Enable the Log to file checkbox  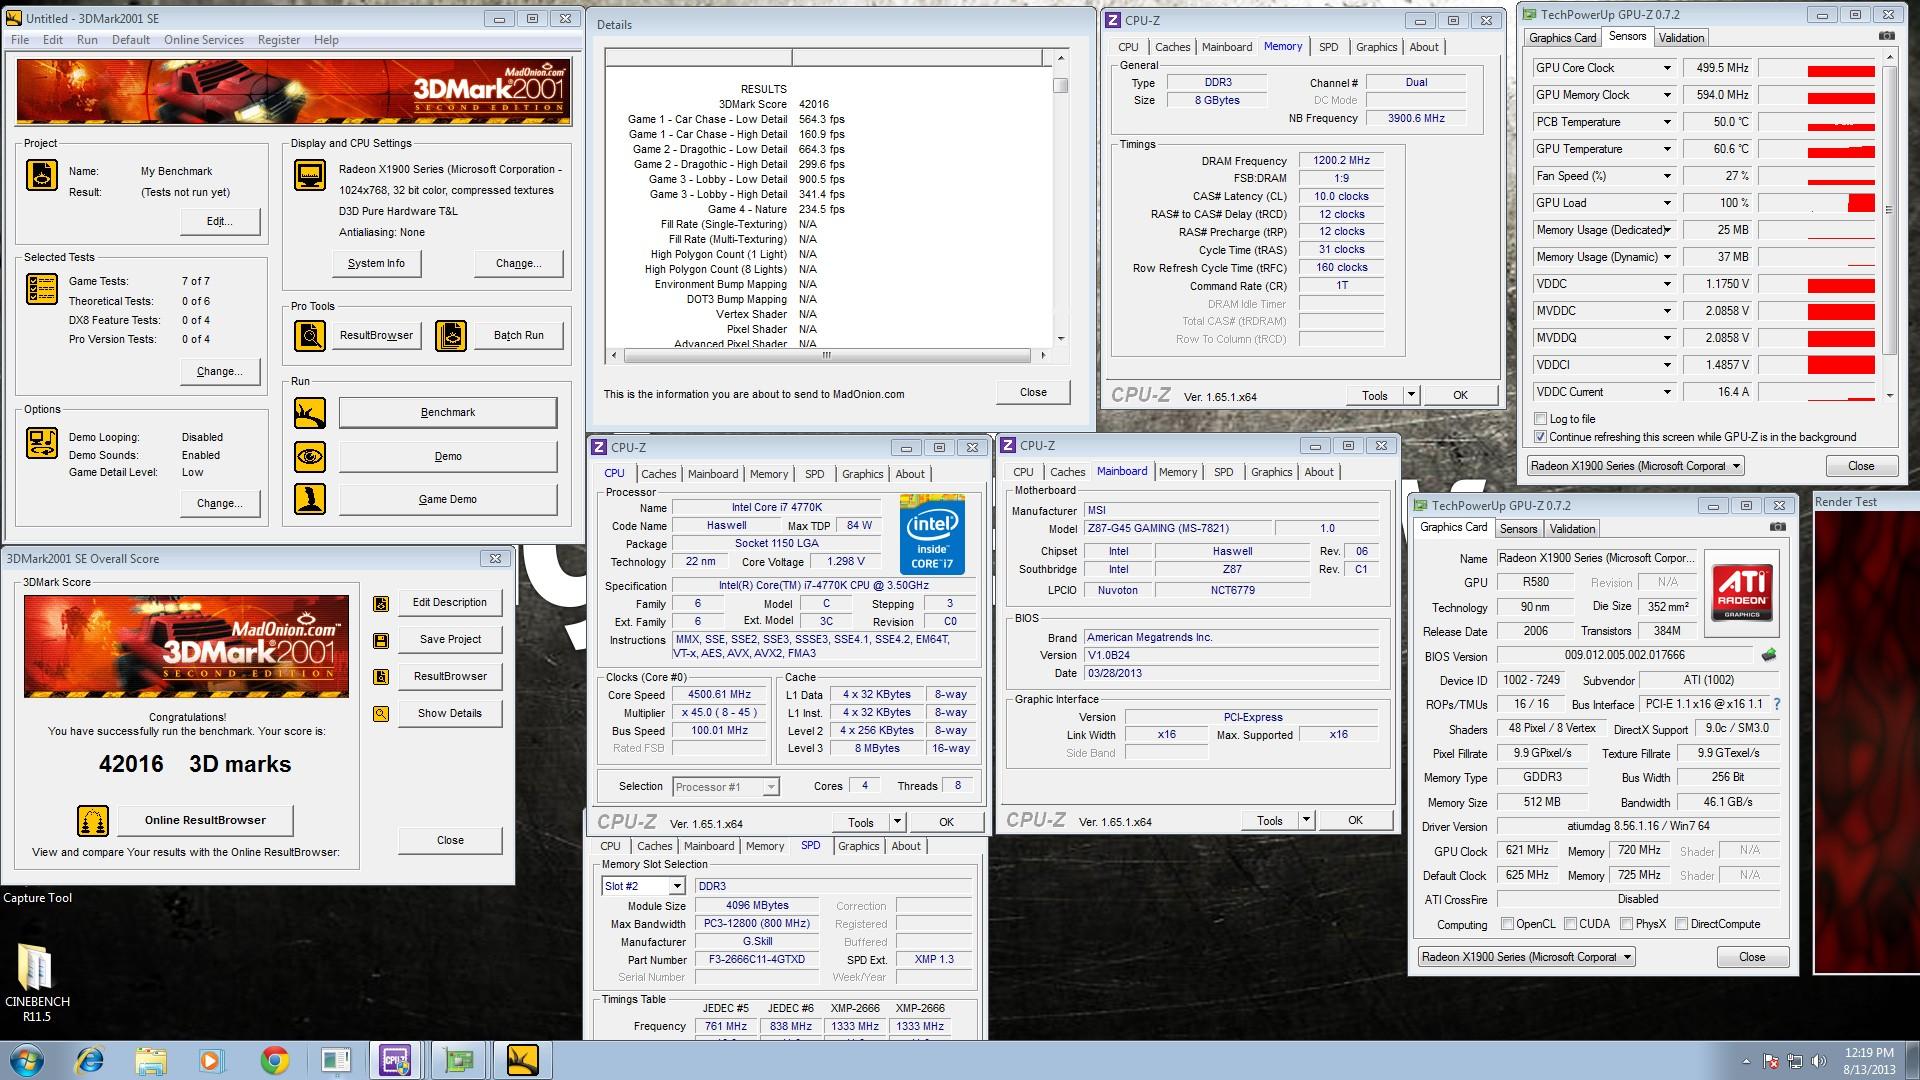coord(1540,419)
